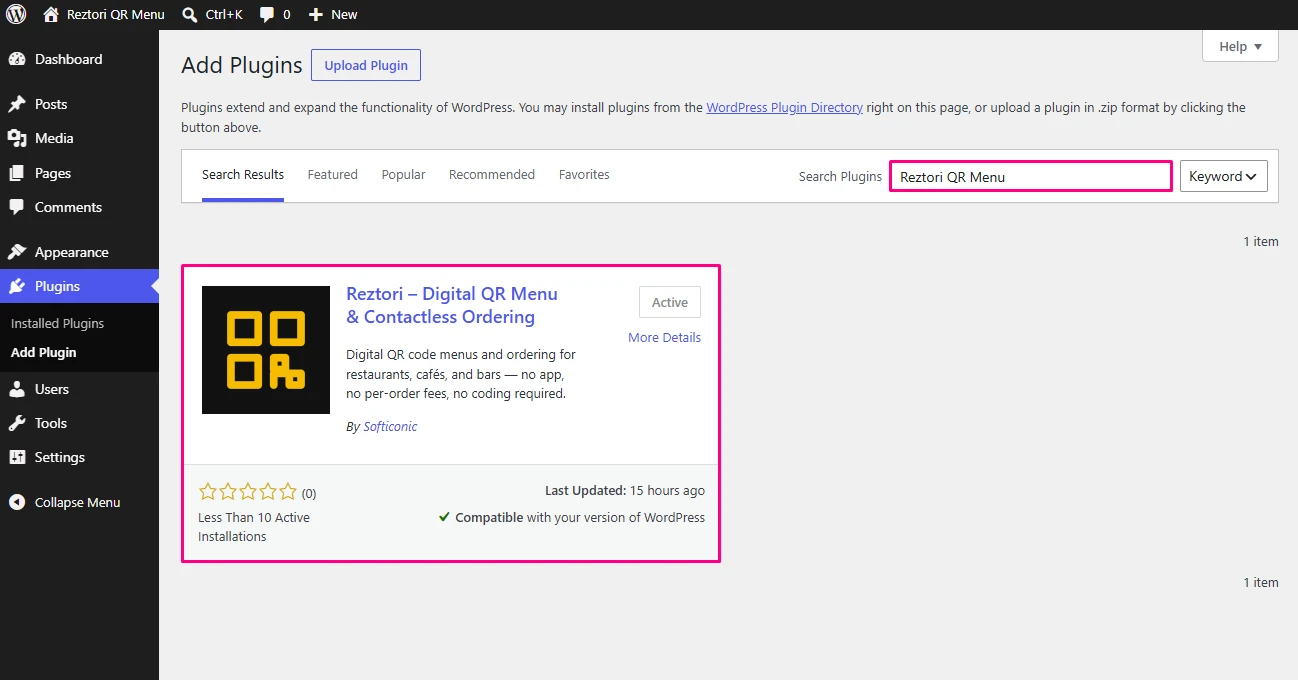Open the Reztori – Digital QR Menu title link
Screen dimensions: 1298x680
(452, 305)
